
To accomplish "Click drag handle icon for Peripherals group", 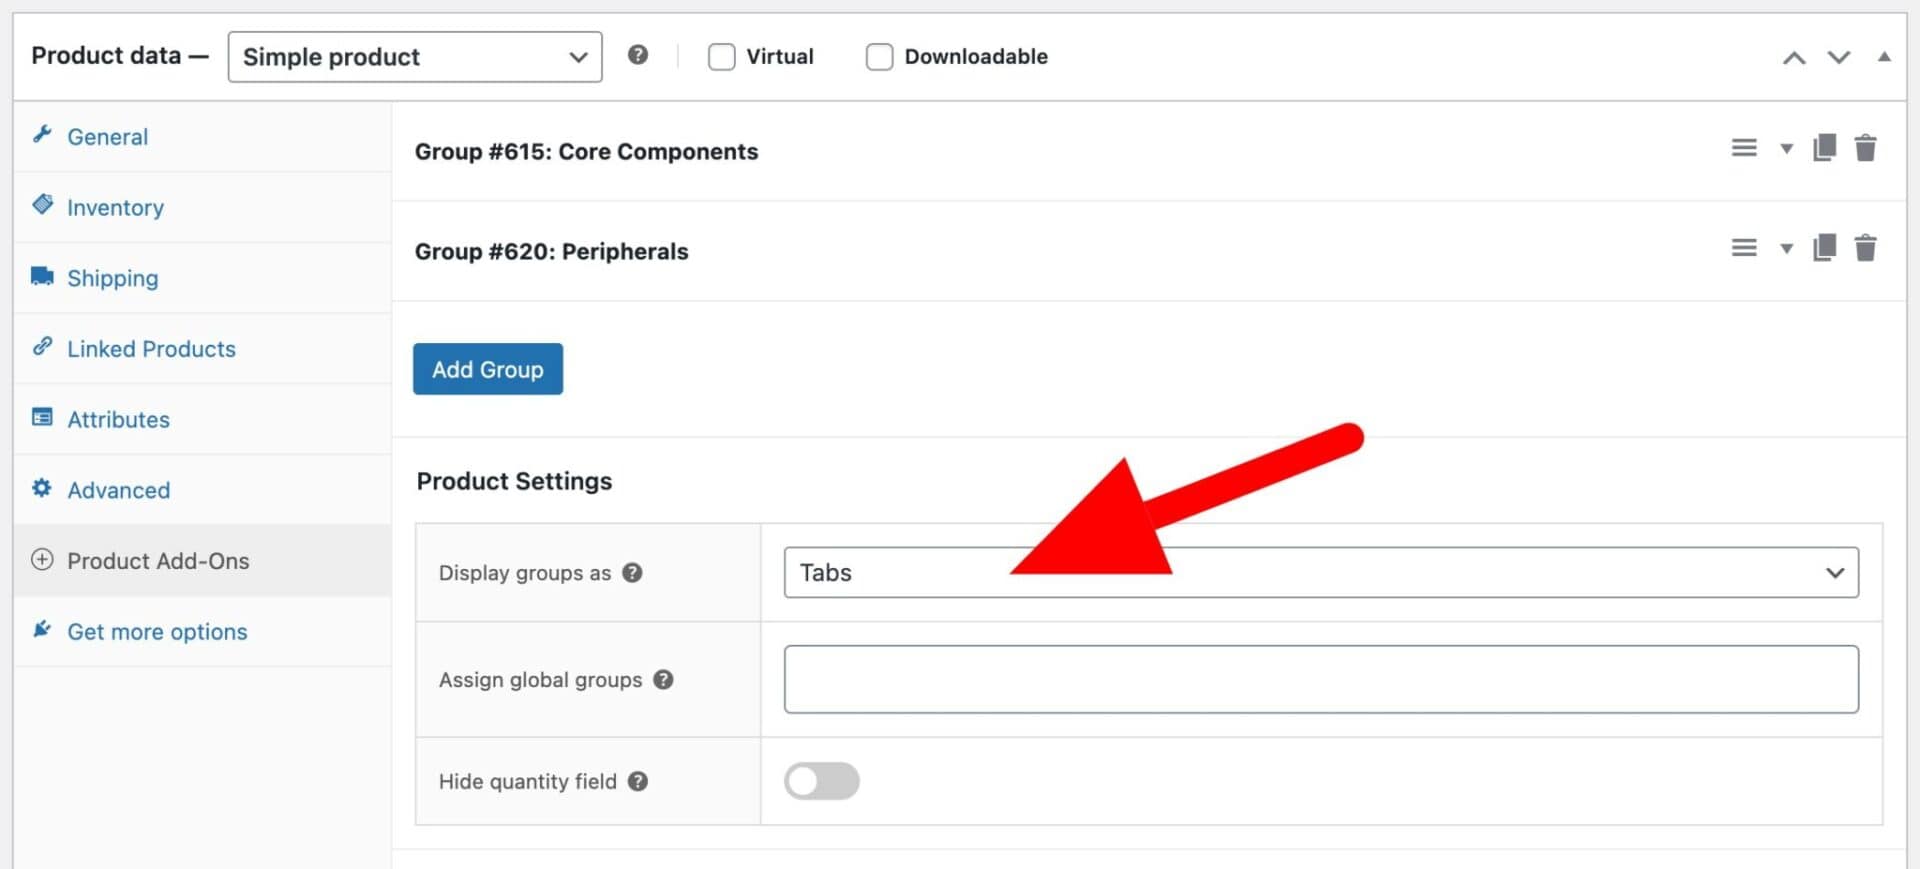I will [1744, 248].
